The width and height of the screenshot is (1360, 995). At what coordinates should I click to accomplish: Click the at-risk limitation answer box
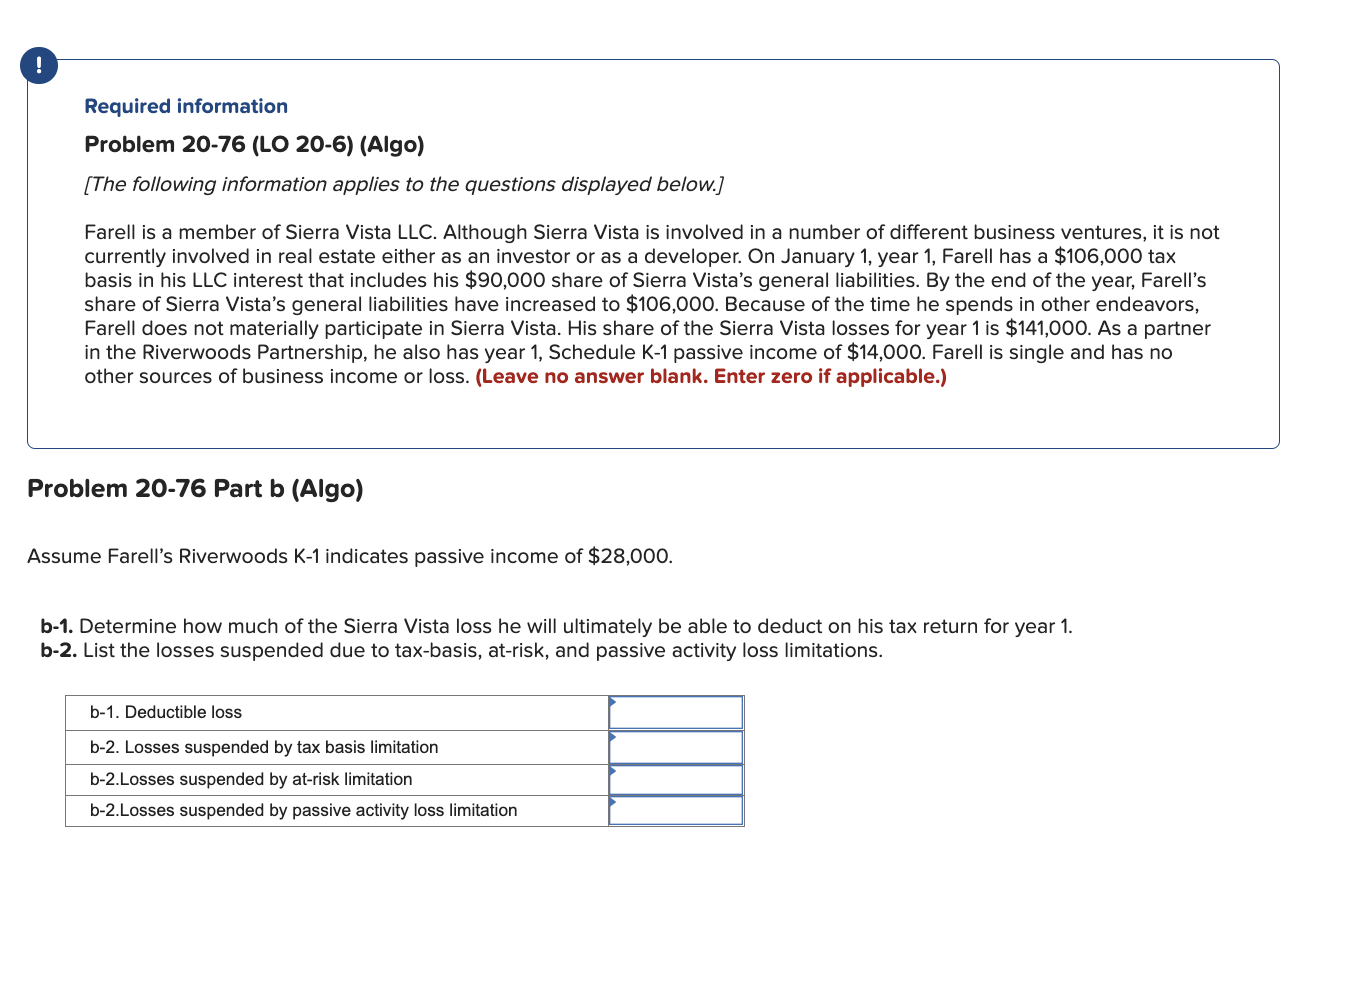click(676, 778)
